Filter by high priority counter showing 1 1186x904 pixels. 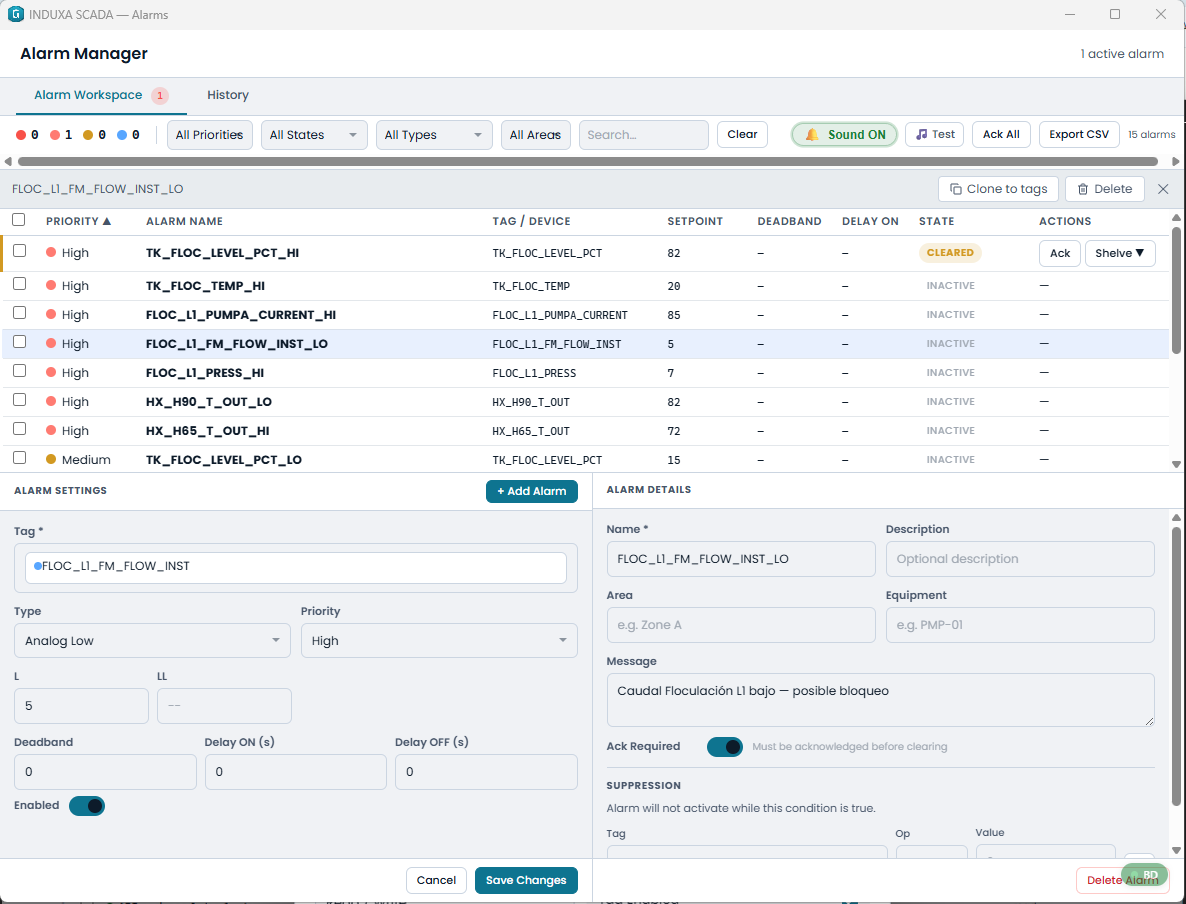click(61, 135)
